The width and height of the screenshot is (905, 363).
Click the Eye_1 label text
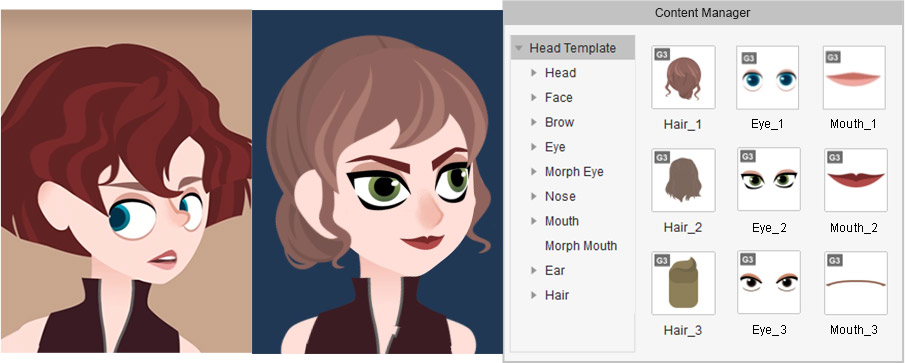[768, 124]
